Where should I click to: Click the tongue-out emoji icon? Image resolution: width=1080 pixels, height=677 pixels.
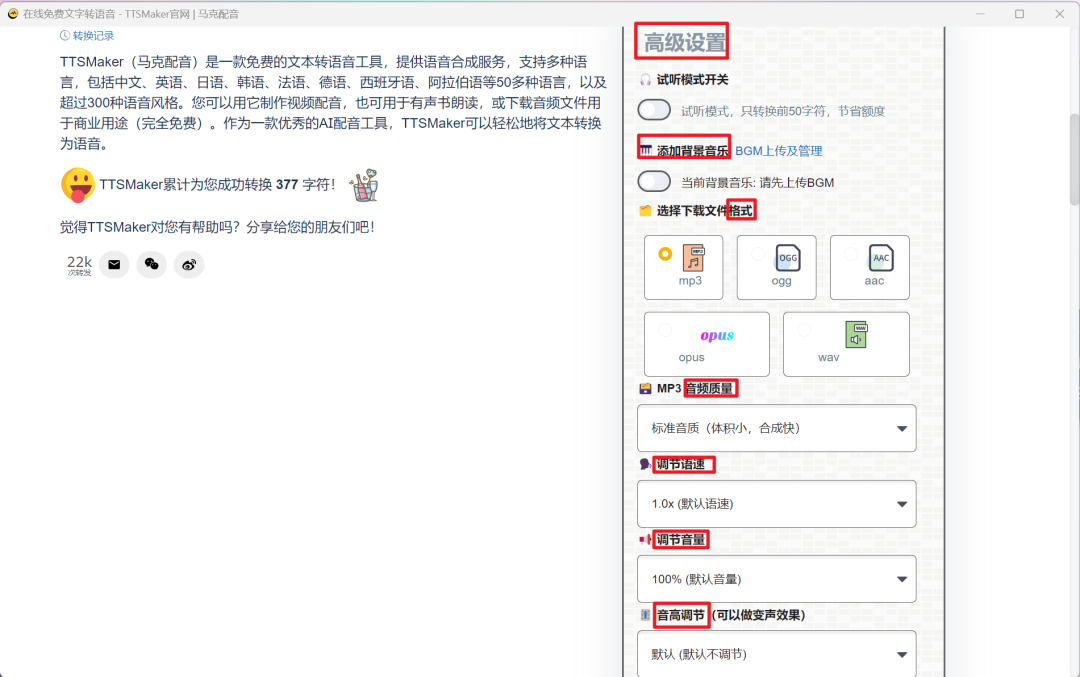[77, 185]
